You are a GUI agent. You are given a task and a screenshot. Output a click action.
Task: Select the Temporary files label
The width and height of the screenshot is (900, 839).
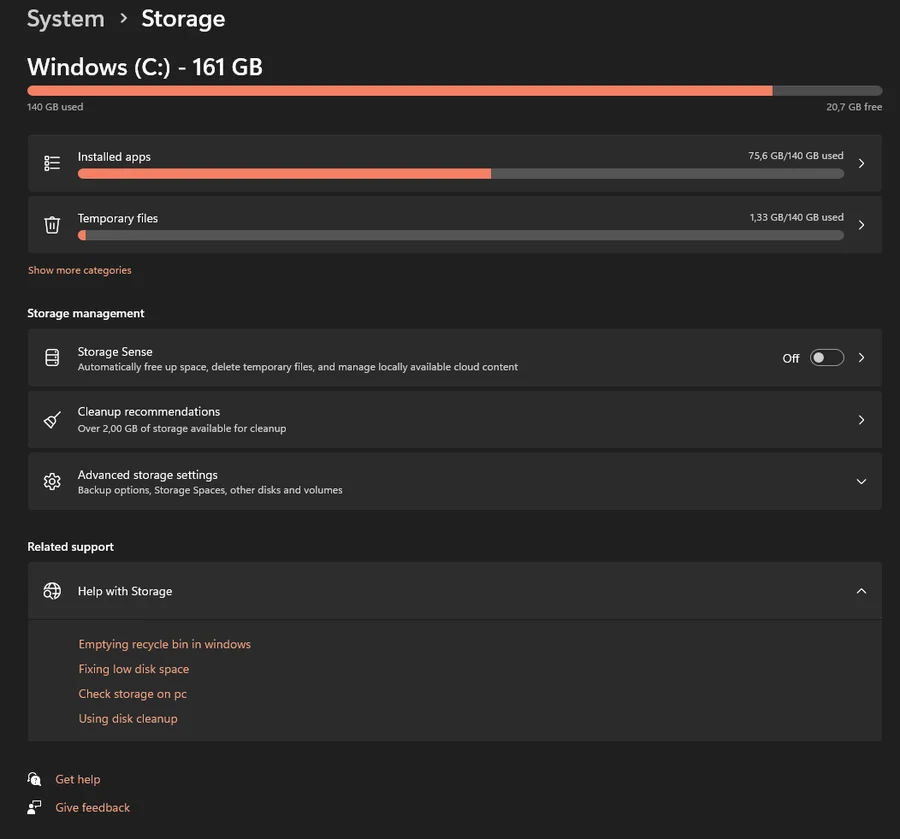(118, 218)
